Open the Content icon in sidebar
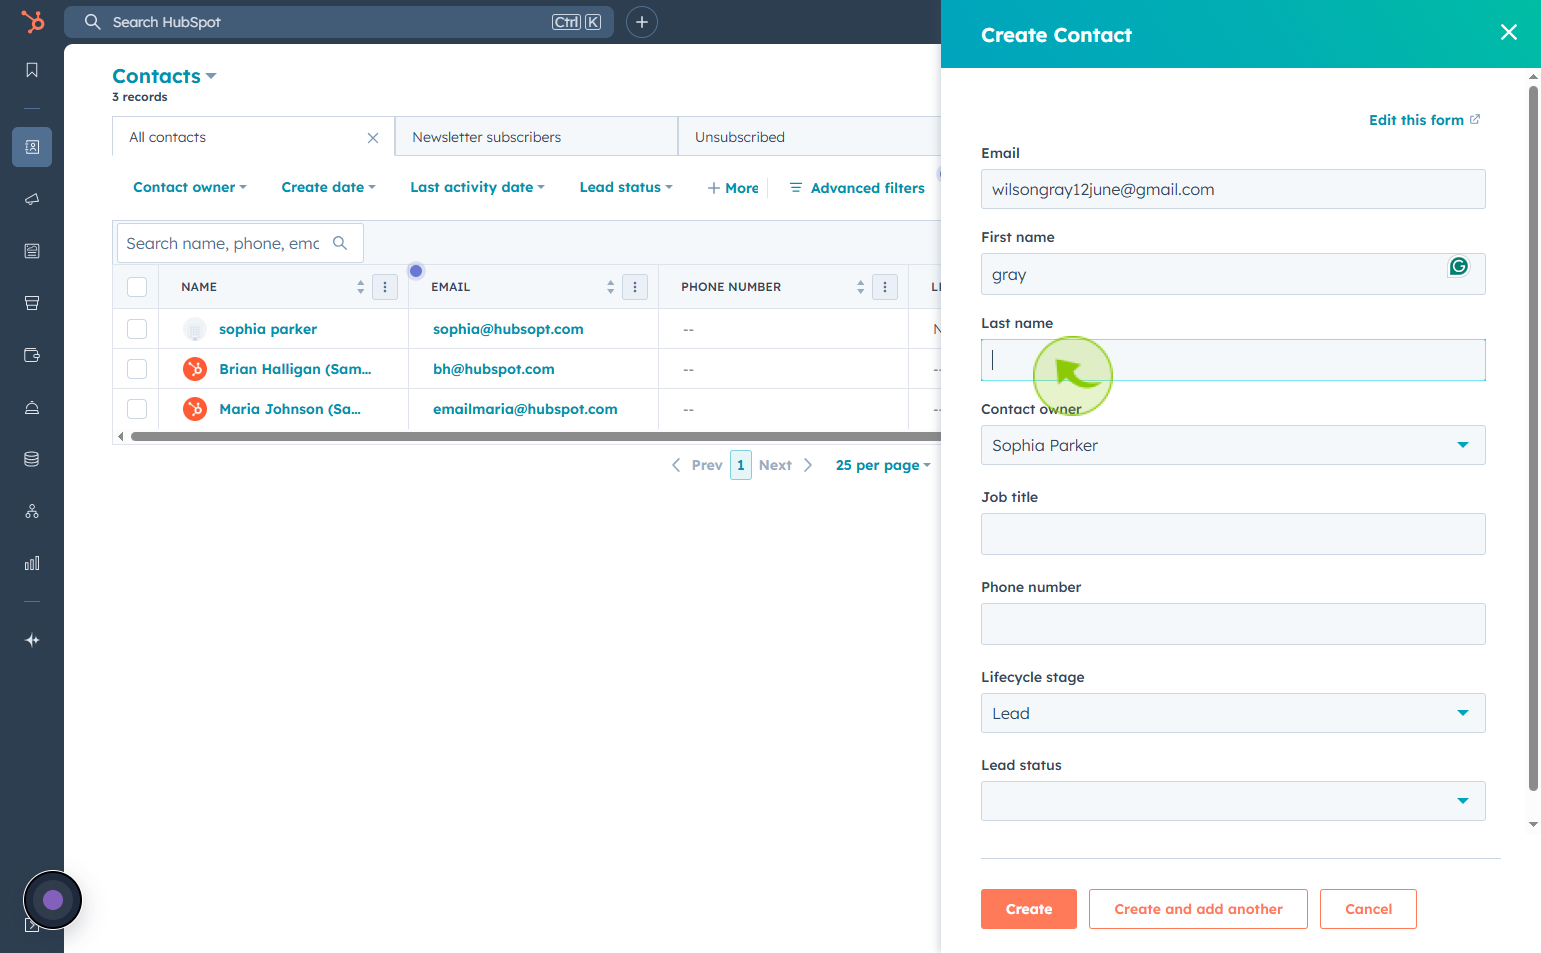The height and width of the screenshot is (953, 1541). (32, 251)
